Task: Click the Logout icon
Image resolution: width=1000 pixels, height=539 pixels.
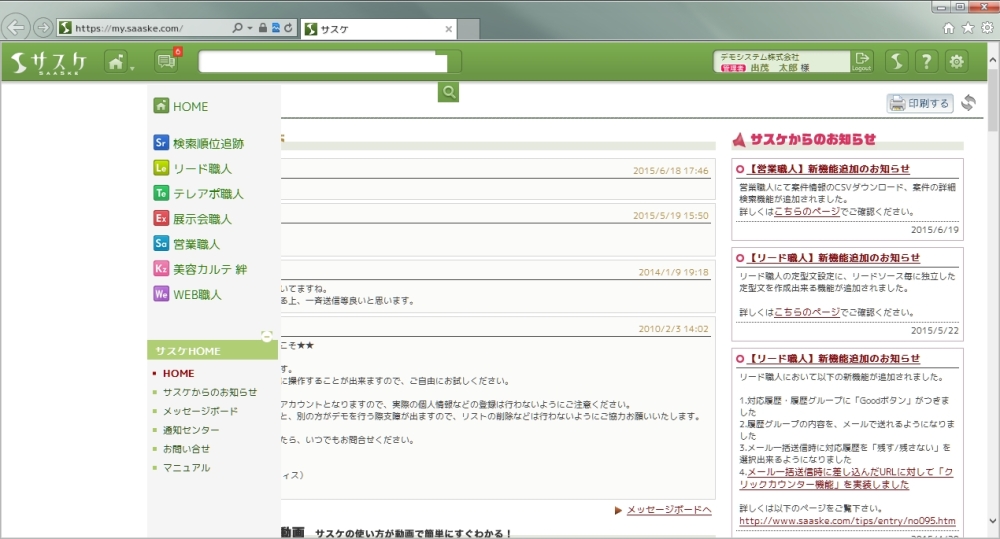Action: click(x=862, y=62)
